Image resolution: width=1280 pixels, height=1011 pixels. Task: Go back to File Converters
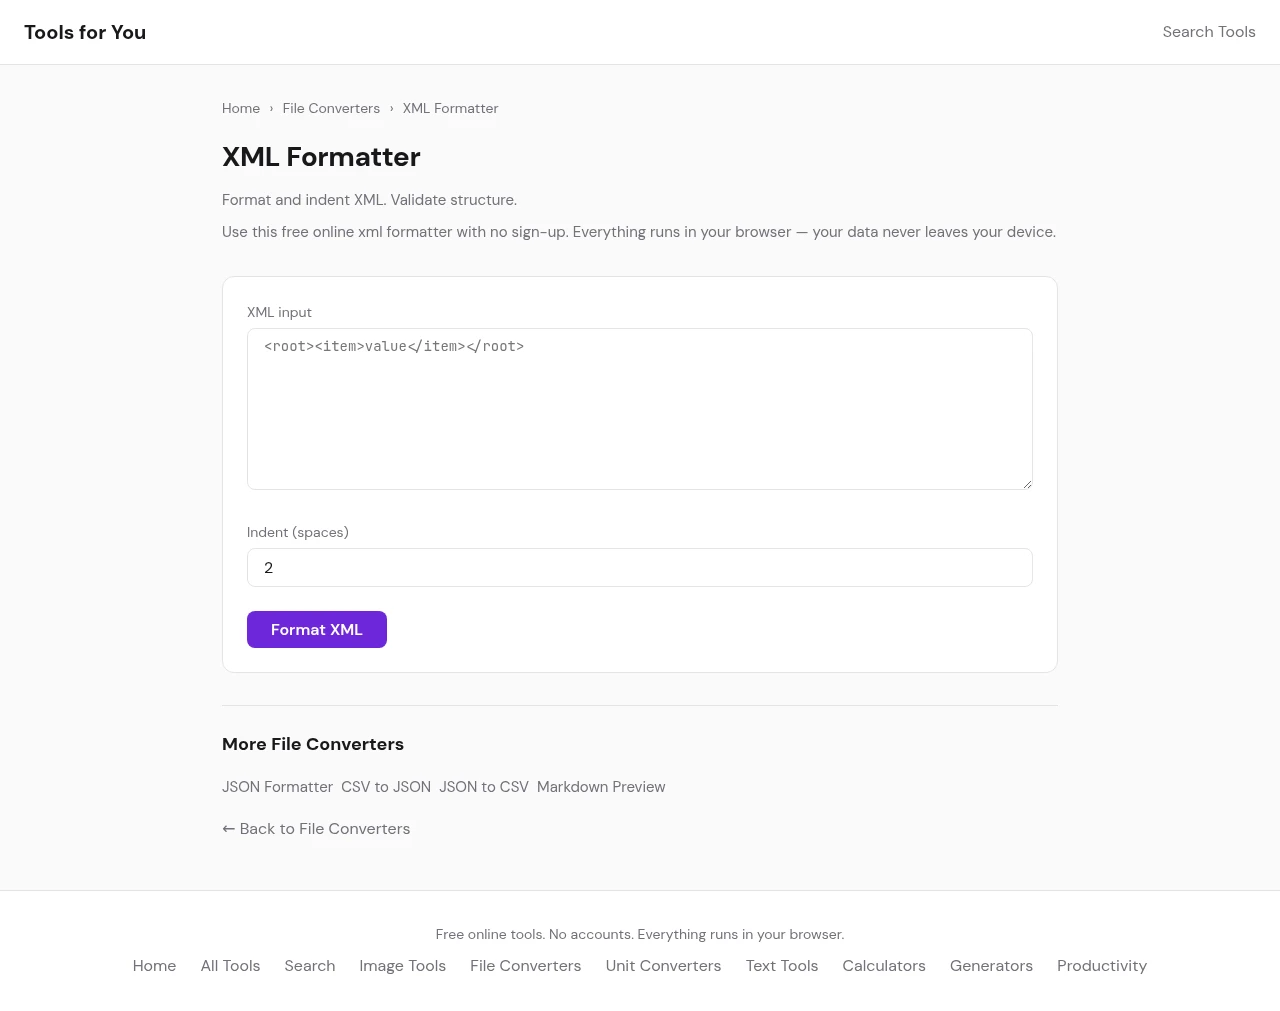point(316,829)
